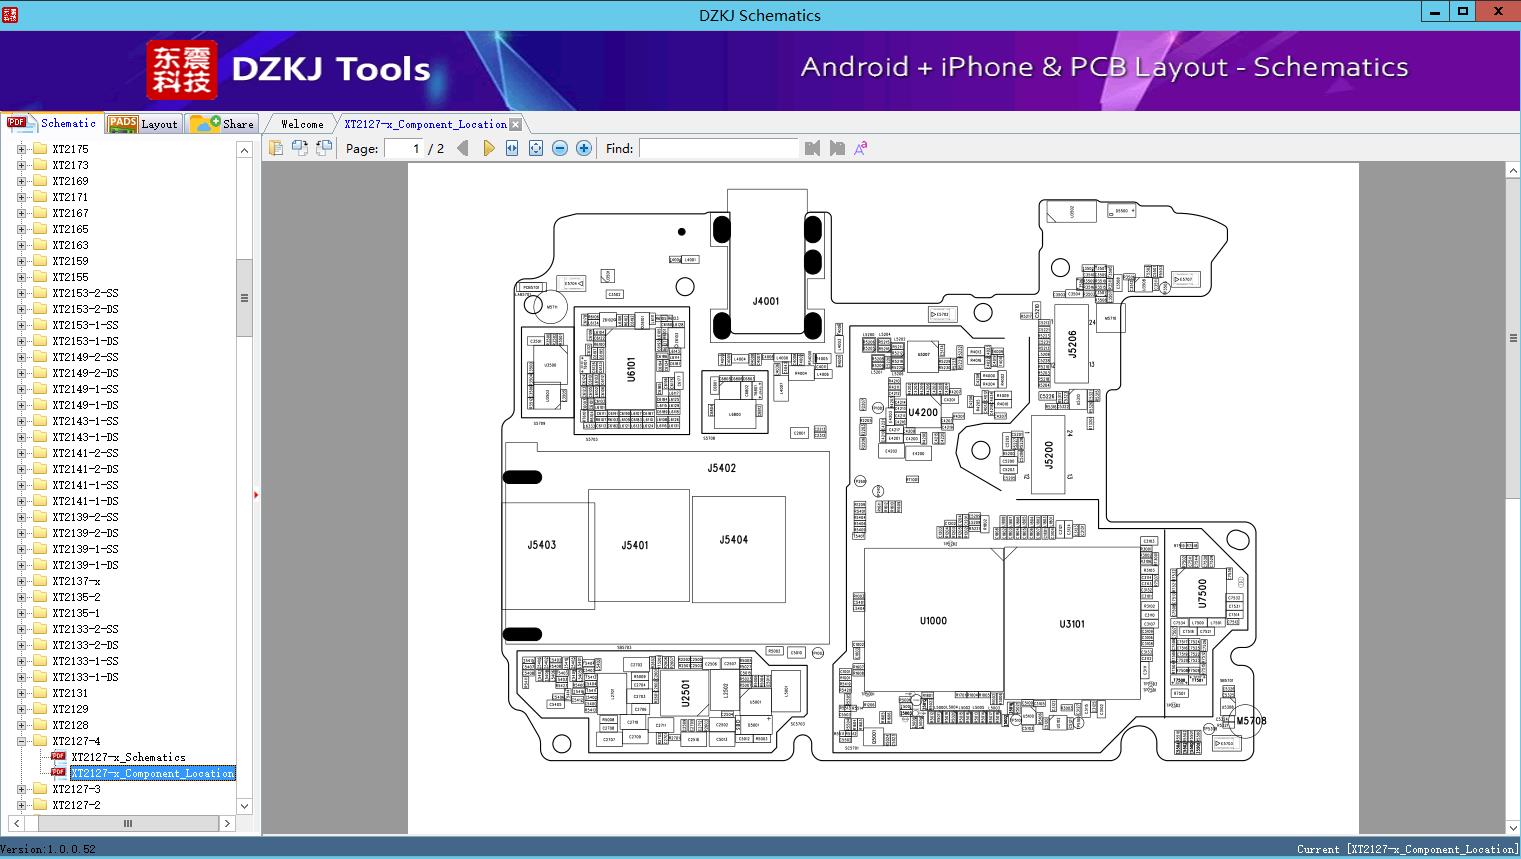Click the zoom in plus icon

coord(584,148)
